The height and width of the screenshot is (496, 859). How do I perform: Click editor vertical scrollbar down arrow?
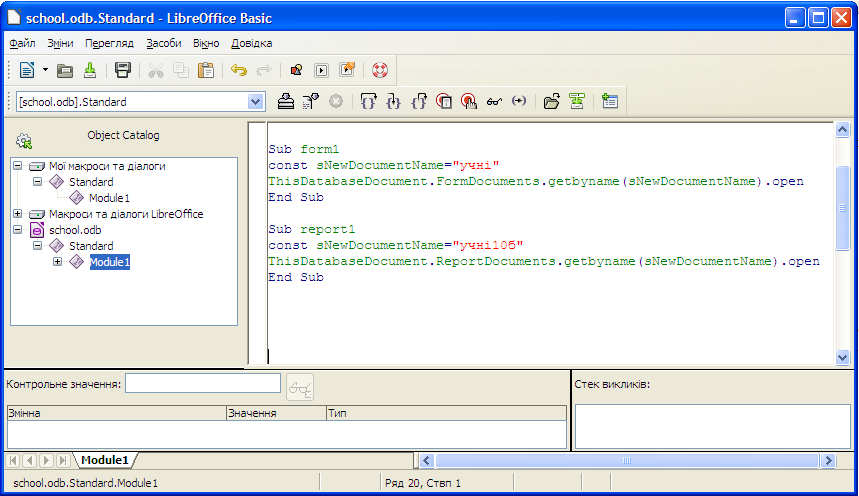tap(843, 357)
